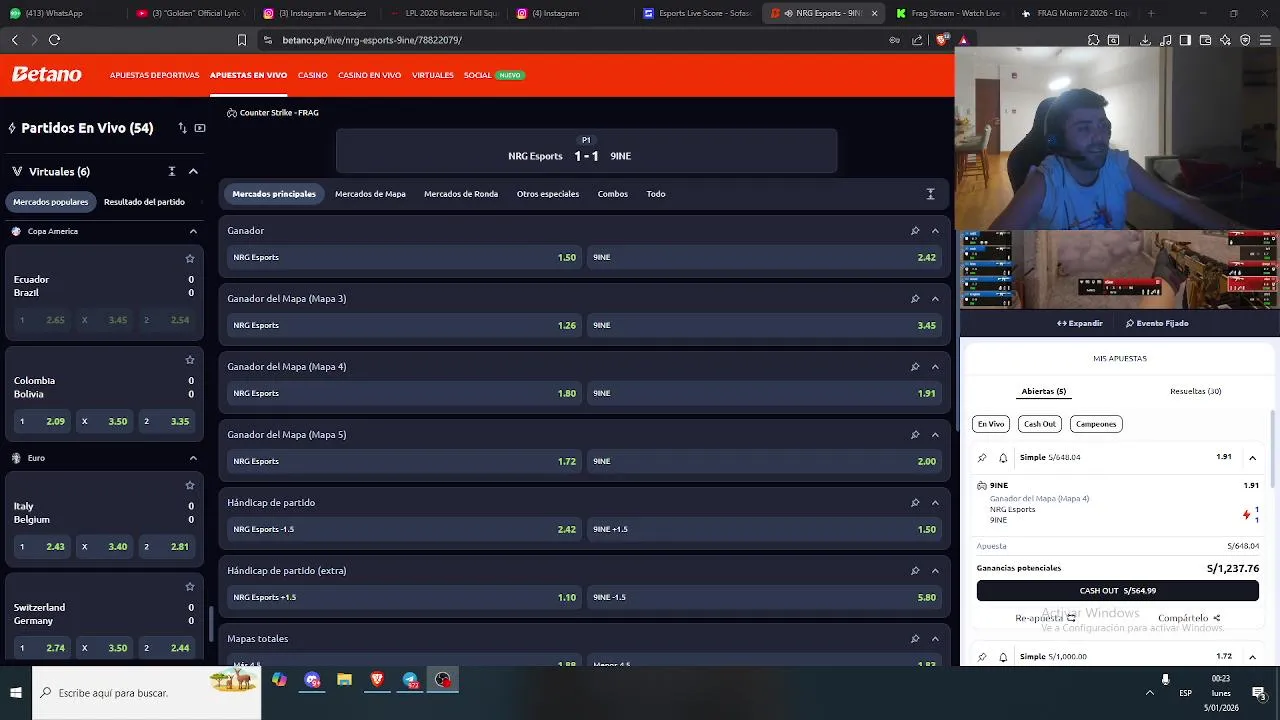Toggle the Campeones bet filter

pyautogui.click(x=1096, y=424)
